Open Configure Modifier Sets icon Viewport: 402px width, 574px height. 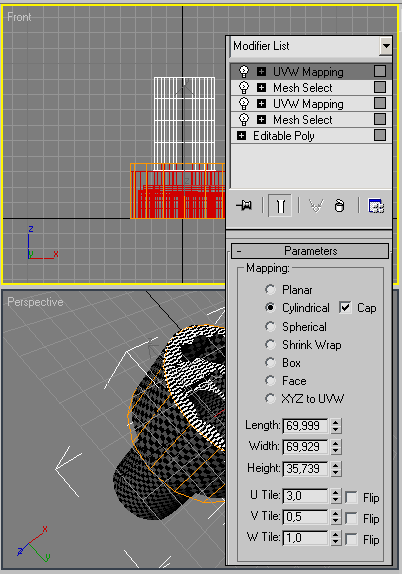pyautogui.click(x=376, y=206)
